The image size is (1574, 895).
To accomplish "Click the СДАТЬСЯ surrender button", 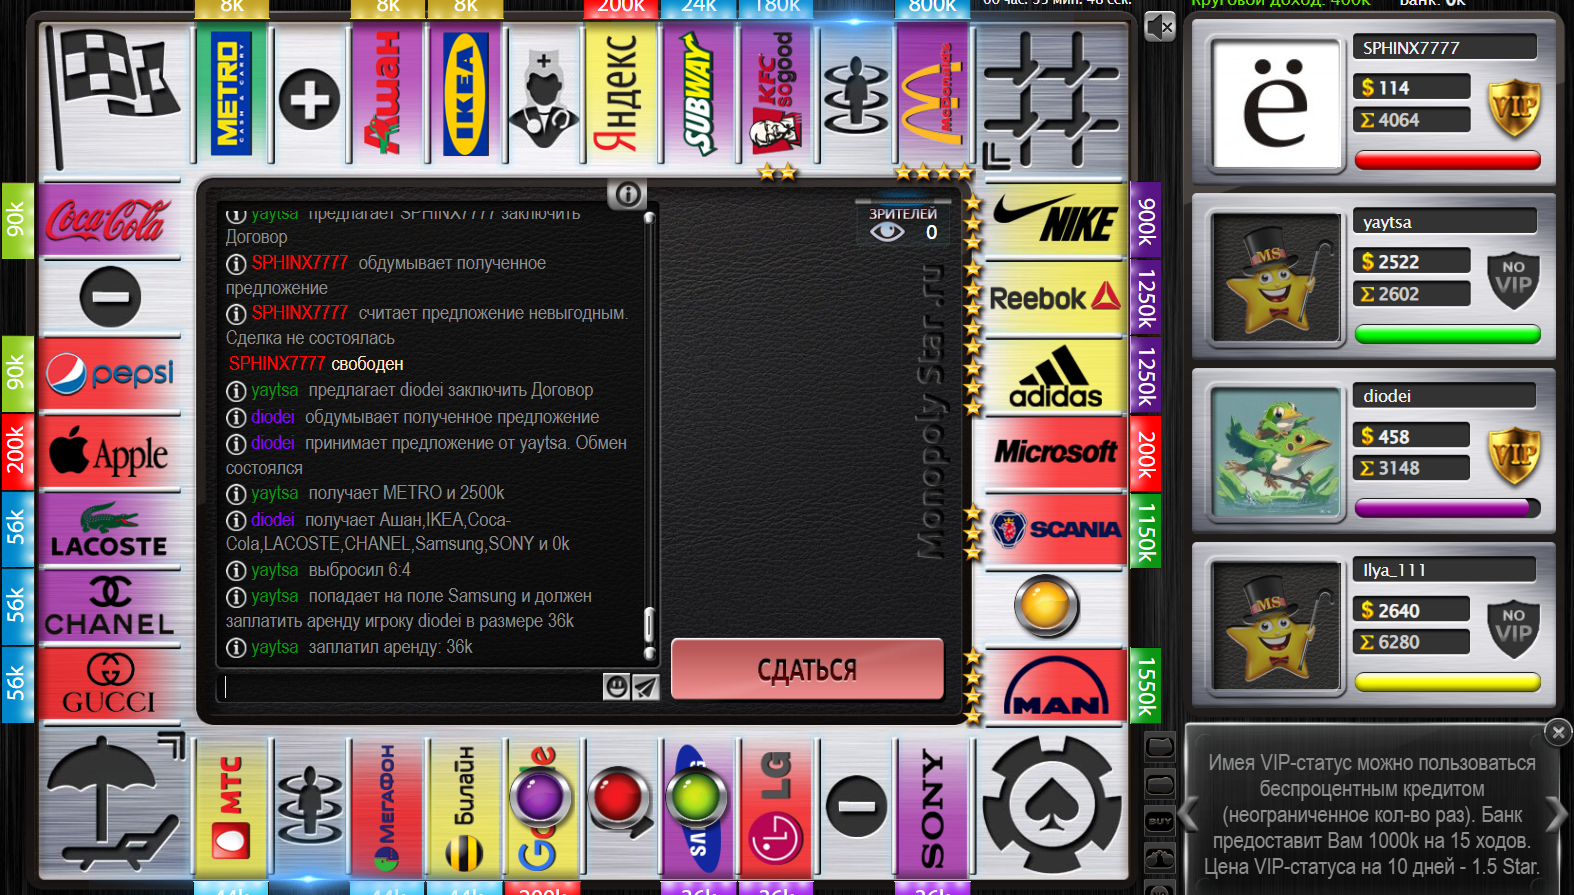I will (807, 669).
